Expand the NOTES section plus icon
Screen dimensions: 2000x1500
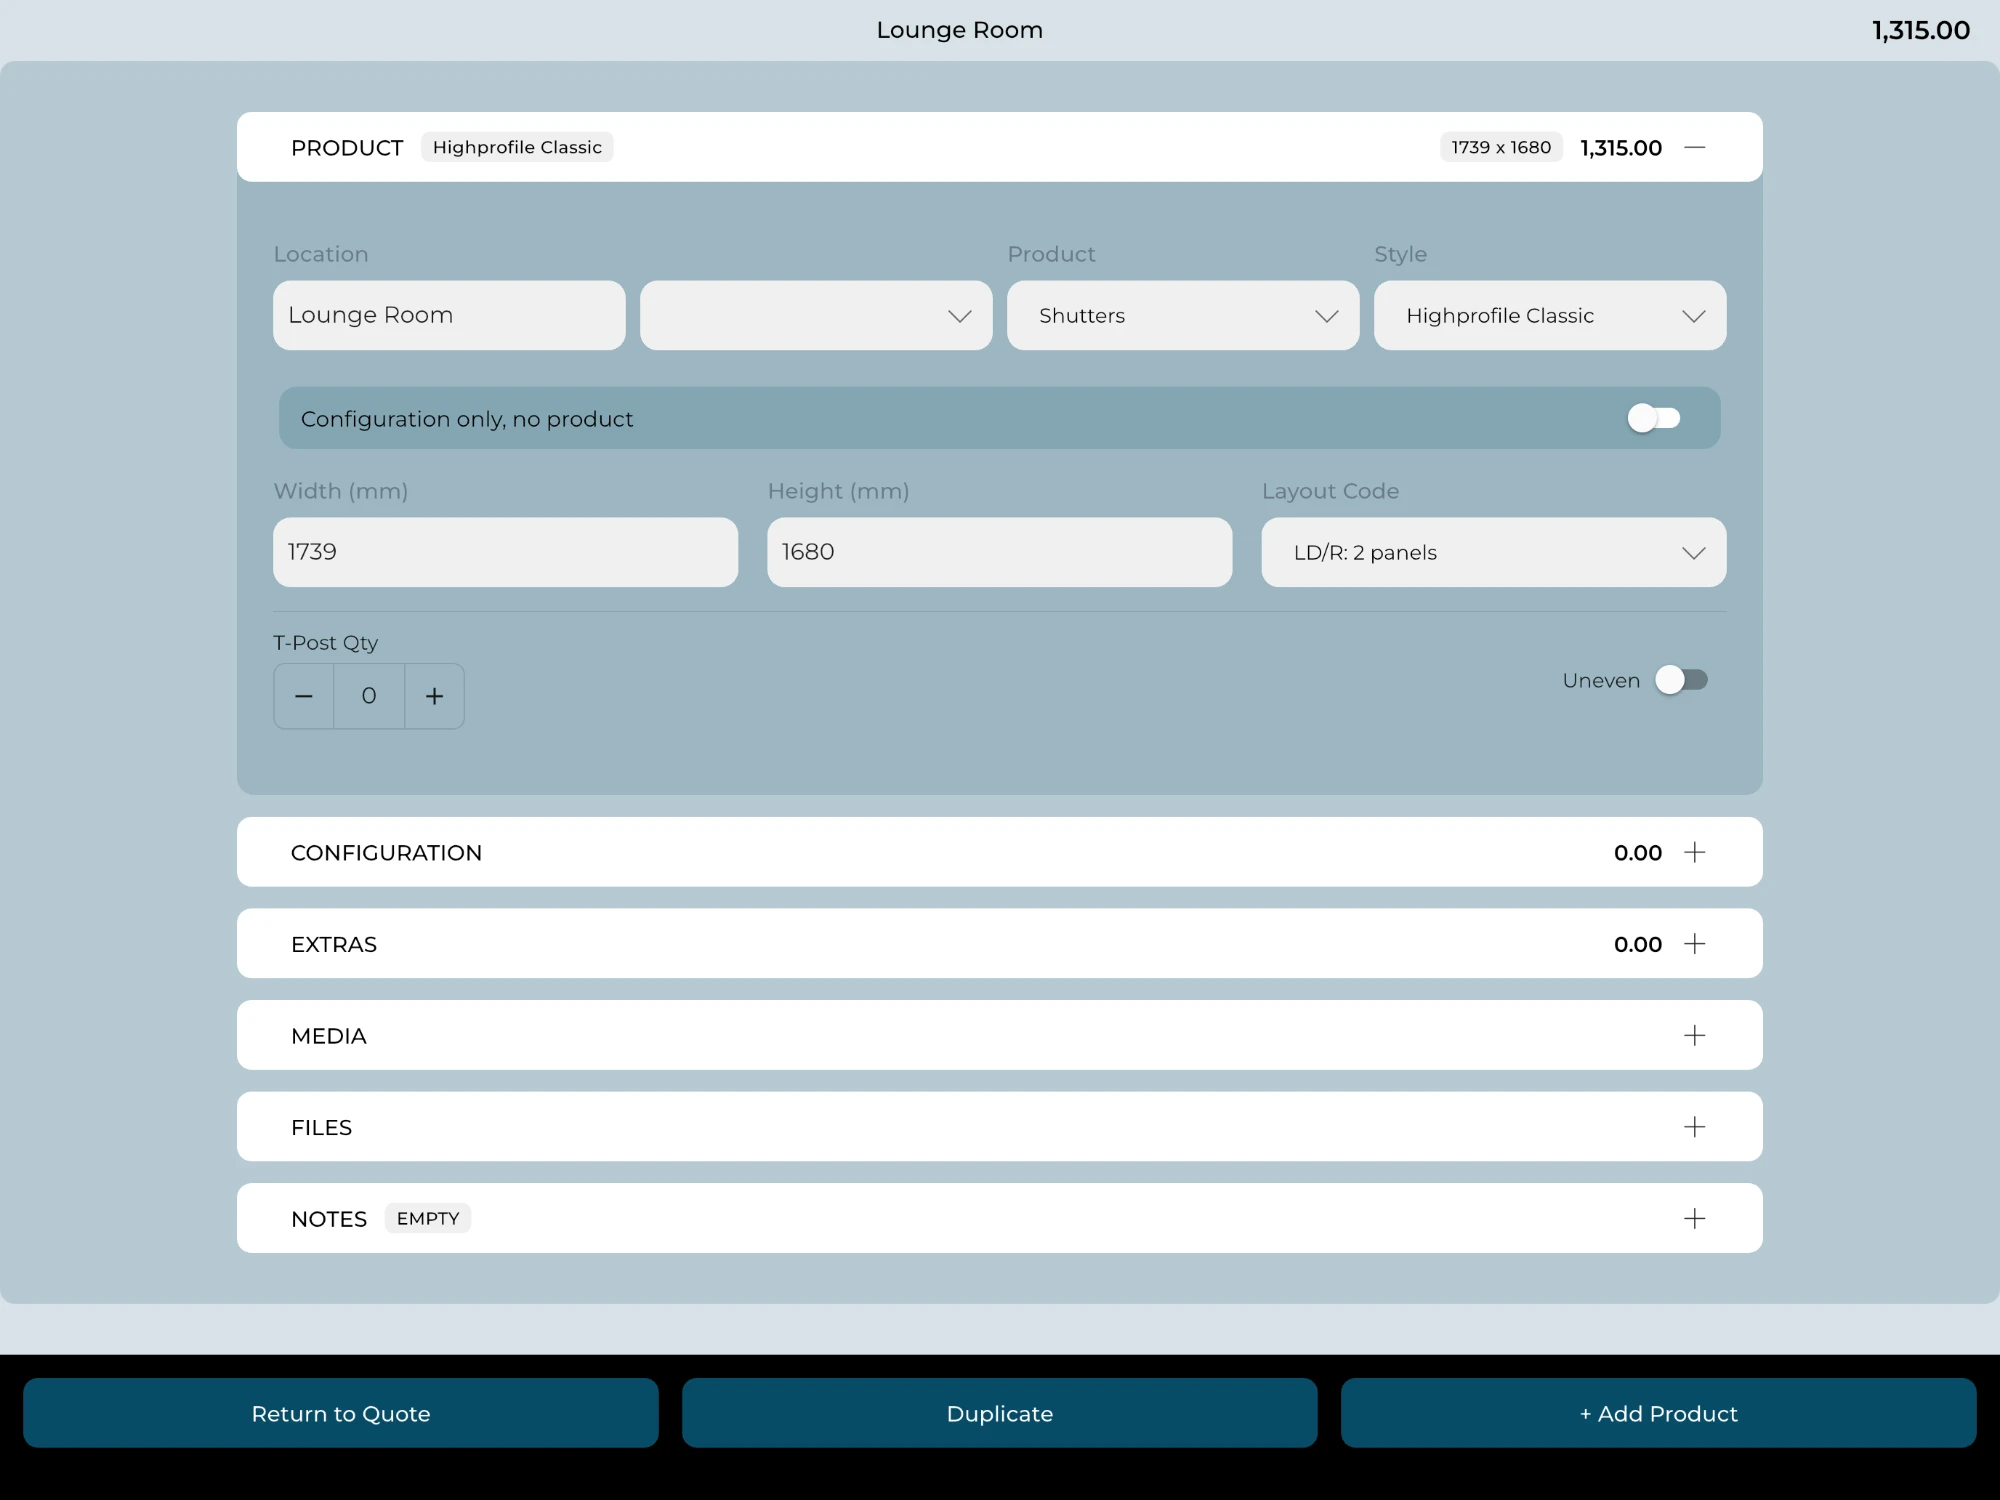tap(1694, 1218)
